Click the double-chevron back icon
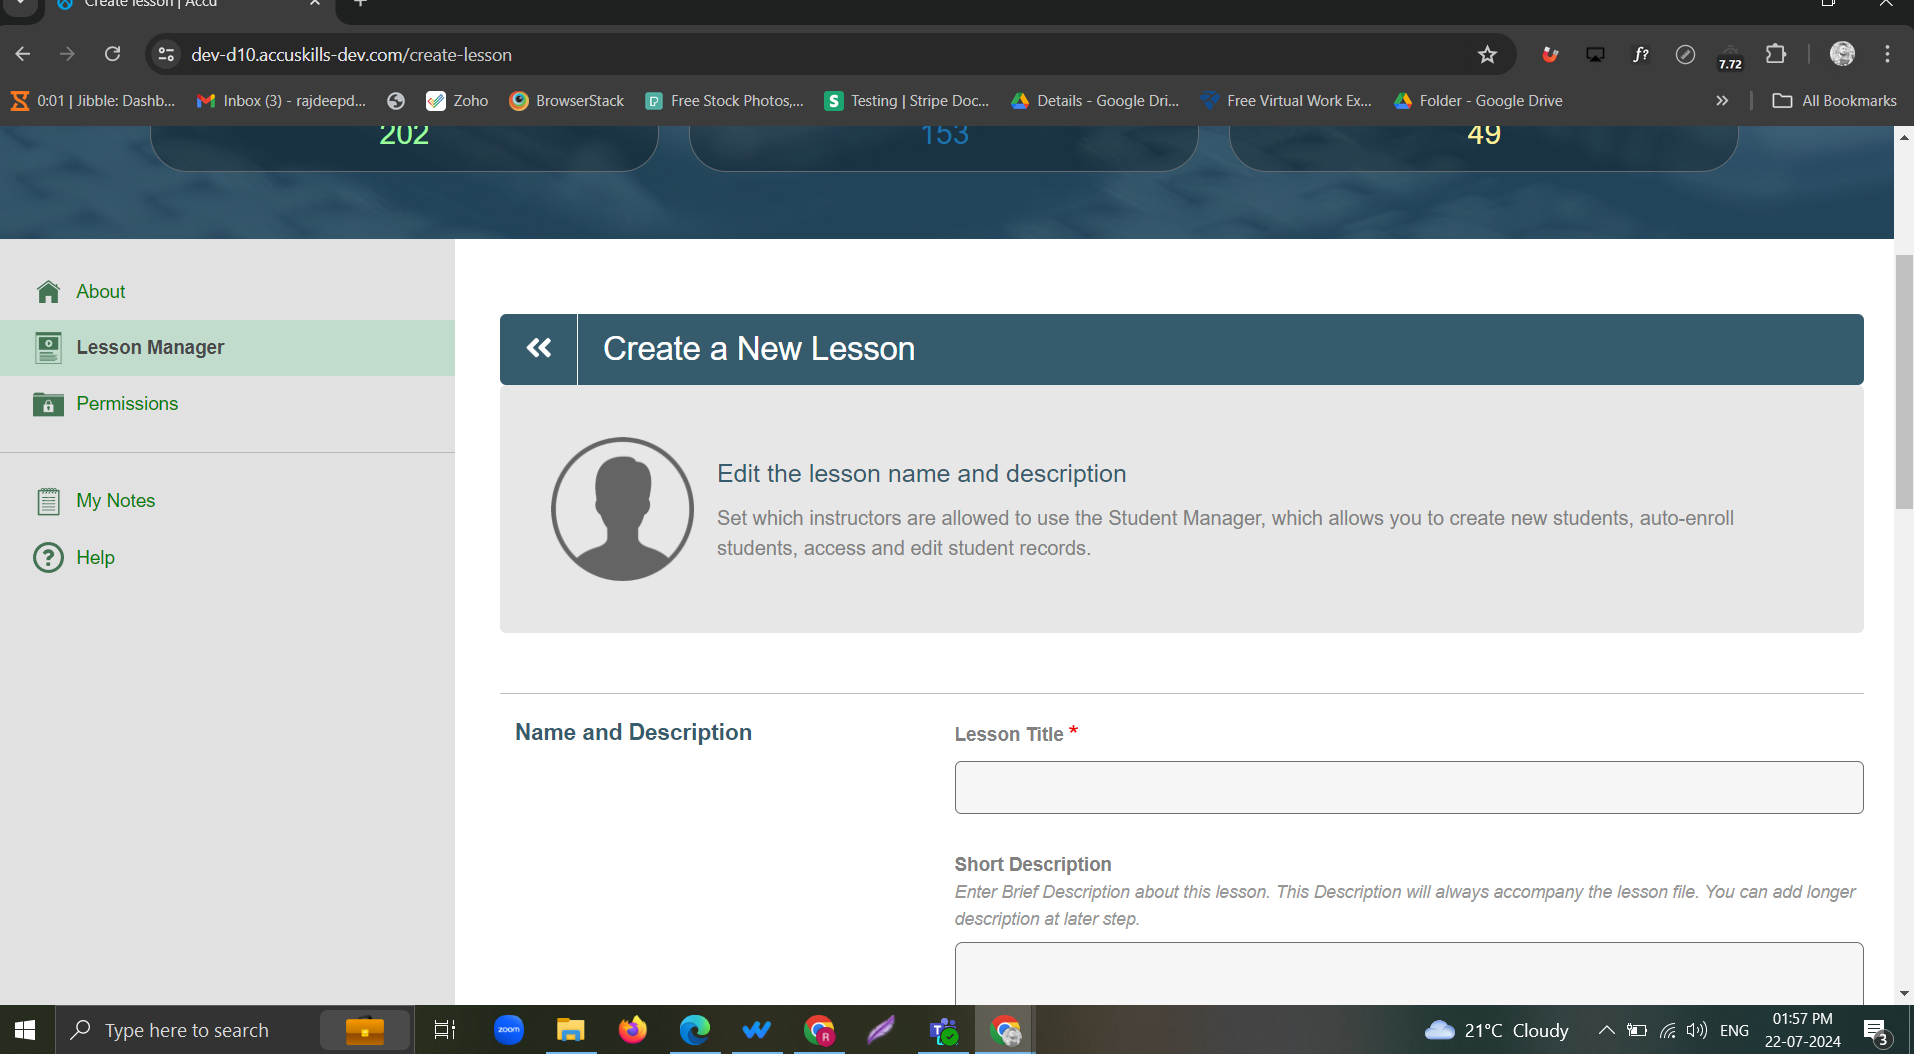 click(x=539, y=348)
